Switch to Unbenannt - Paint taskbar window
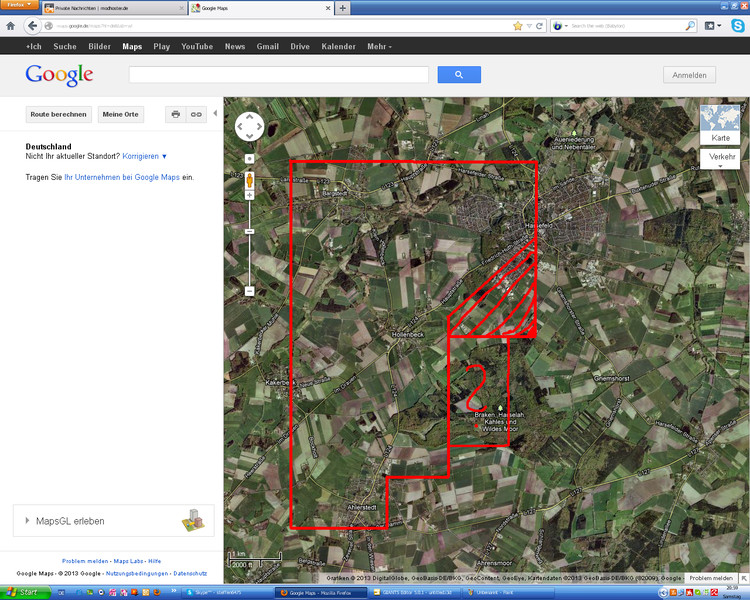The height and width of the screenshot is (600, 750). coord(508,592)
